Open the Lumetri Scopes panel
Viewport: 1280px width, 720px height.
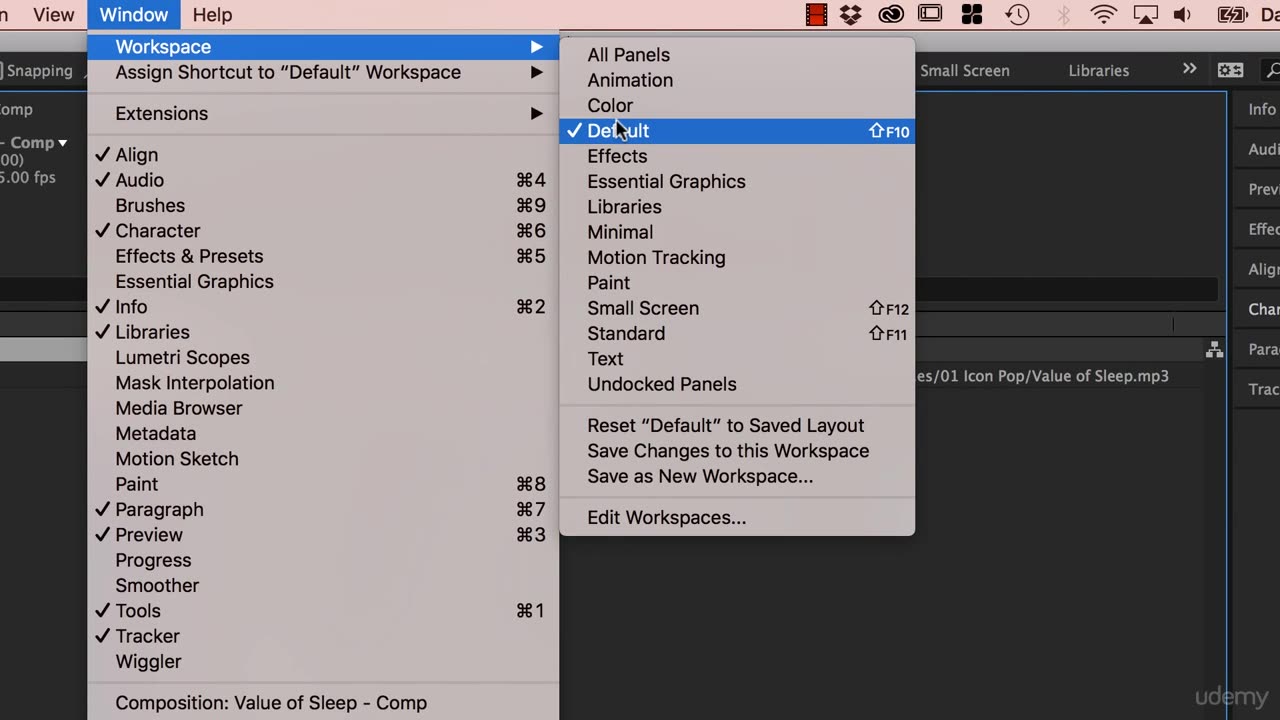[323, 357]
